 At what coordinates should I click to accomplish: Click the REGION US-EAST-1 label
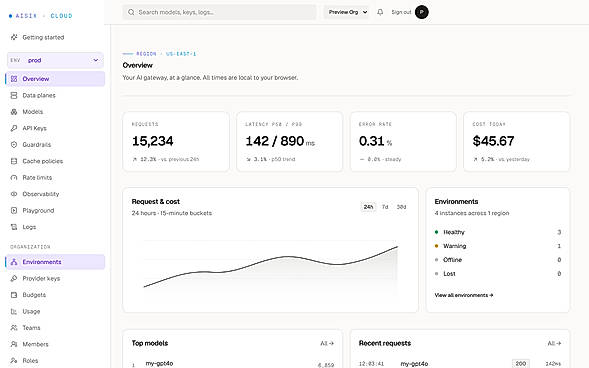(166, 54)
